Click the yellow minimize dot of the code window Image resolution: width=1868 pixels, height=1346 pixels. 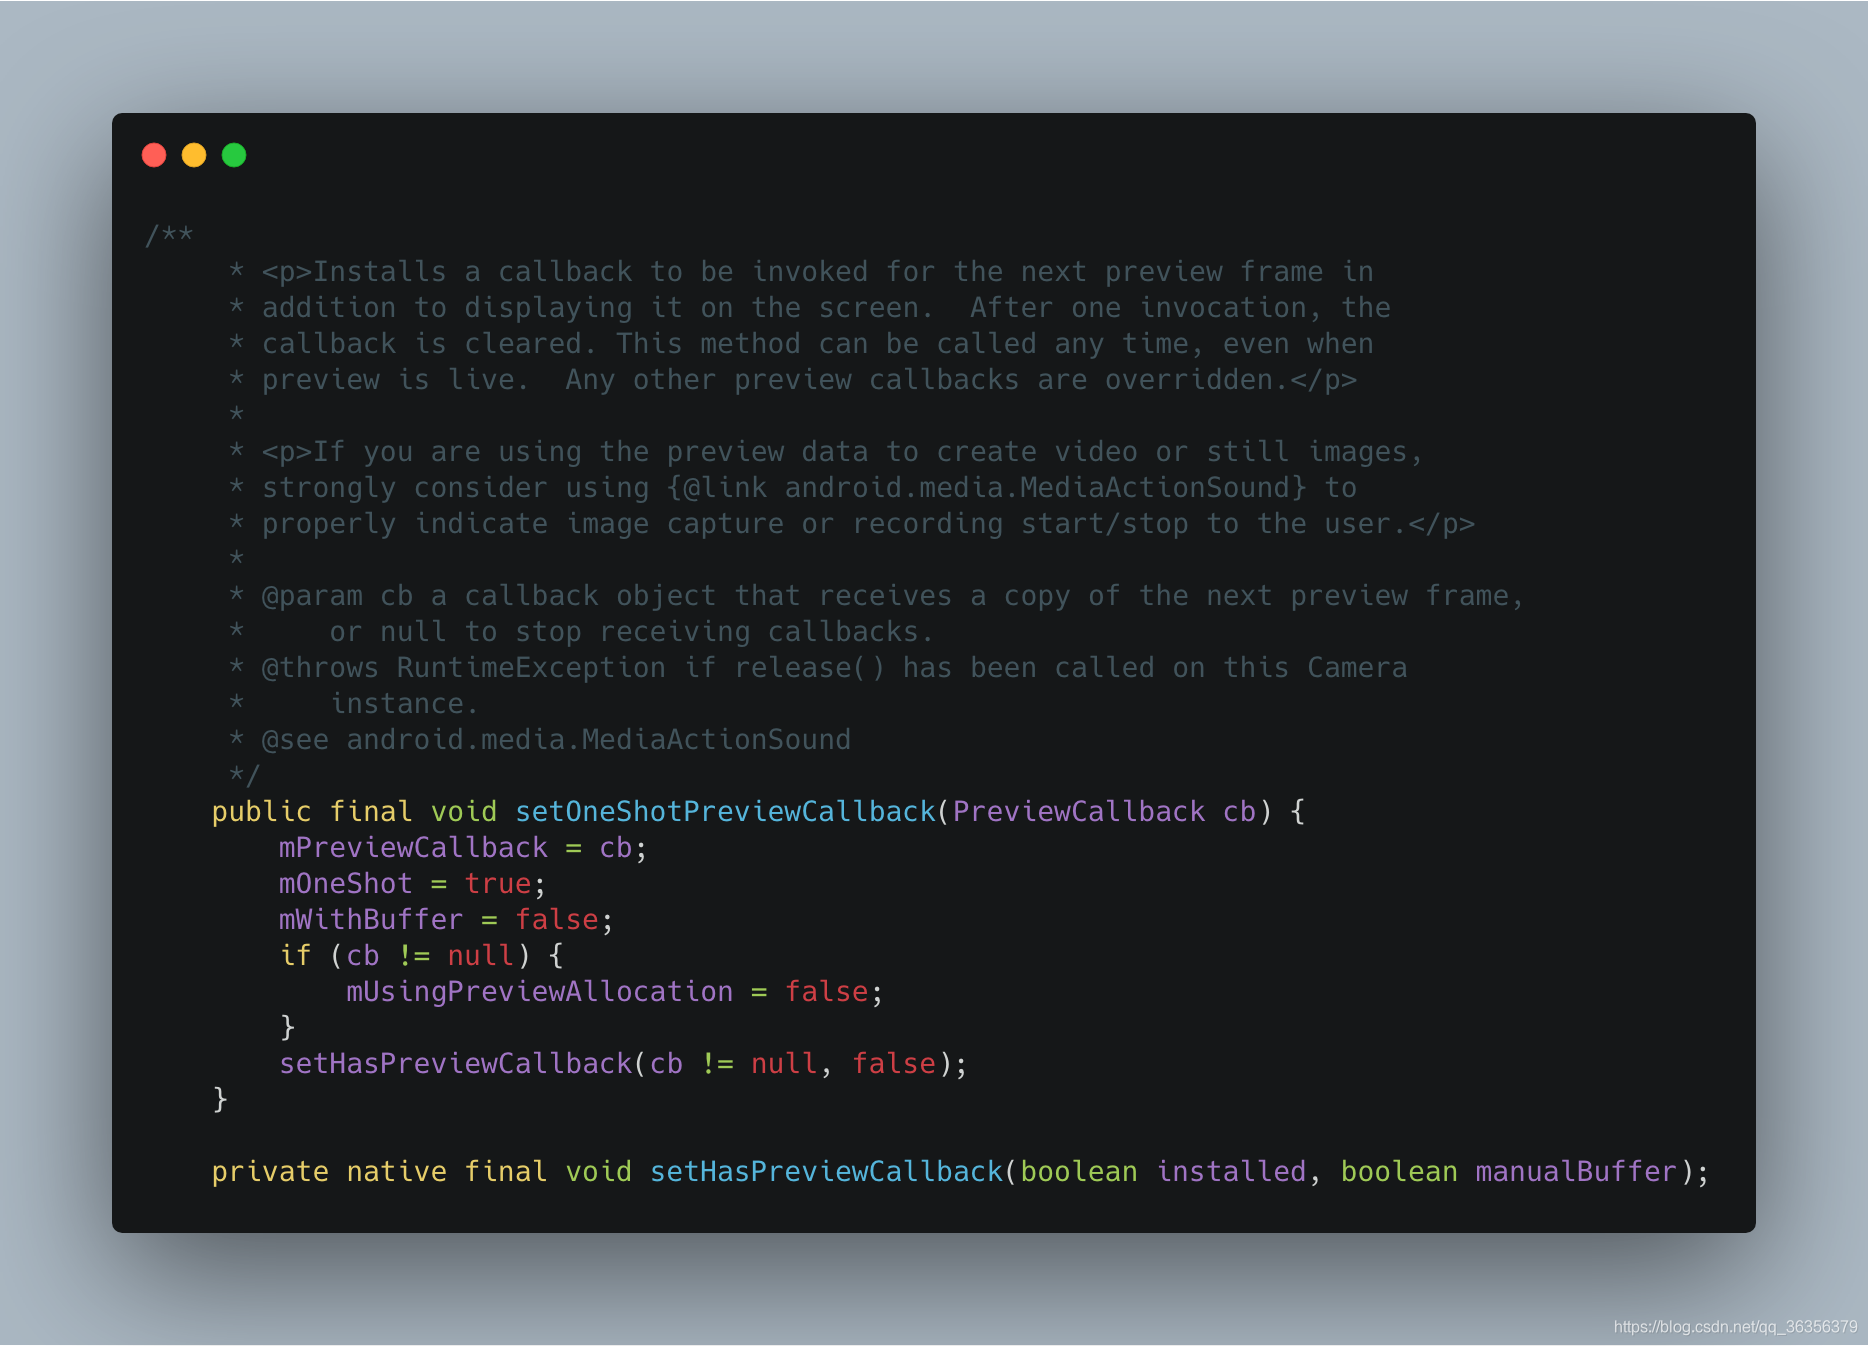point(194,155)
